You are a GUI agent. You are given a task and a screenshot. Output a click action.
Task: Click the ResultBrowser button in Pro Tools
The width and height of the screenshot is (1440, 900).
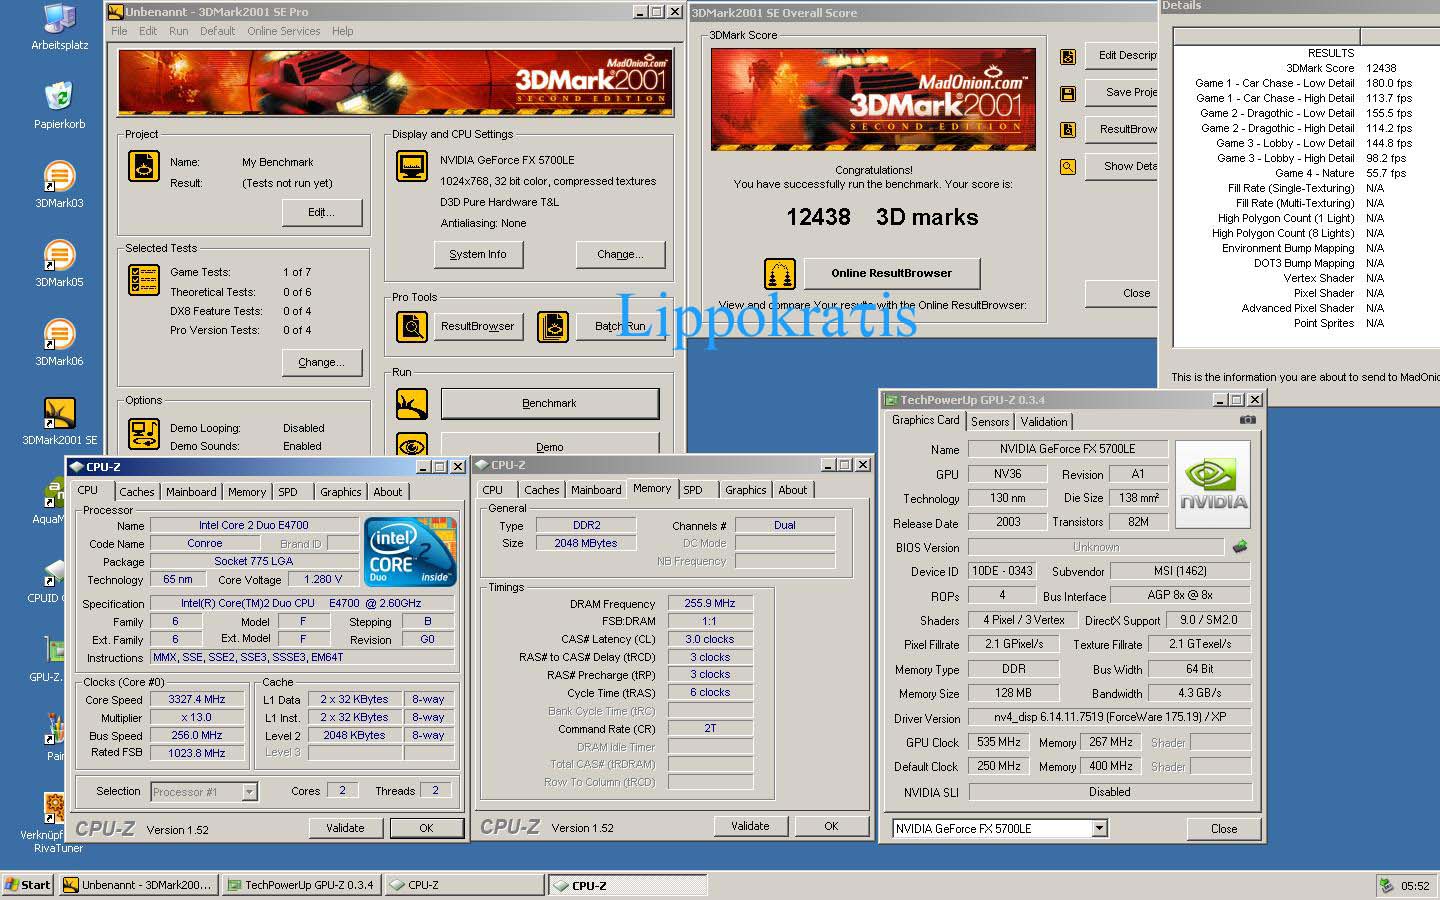(478, 326)
